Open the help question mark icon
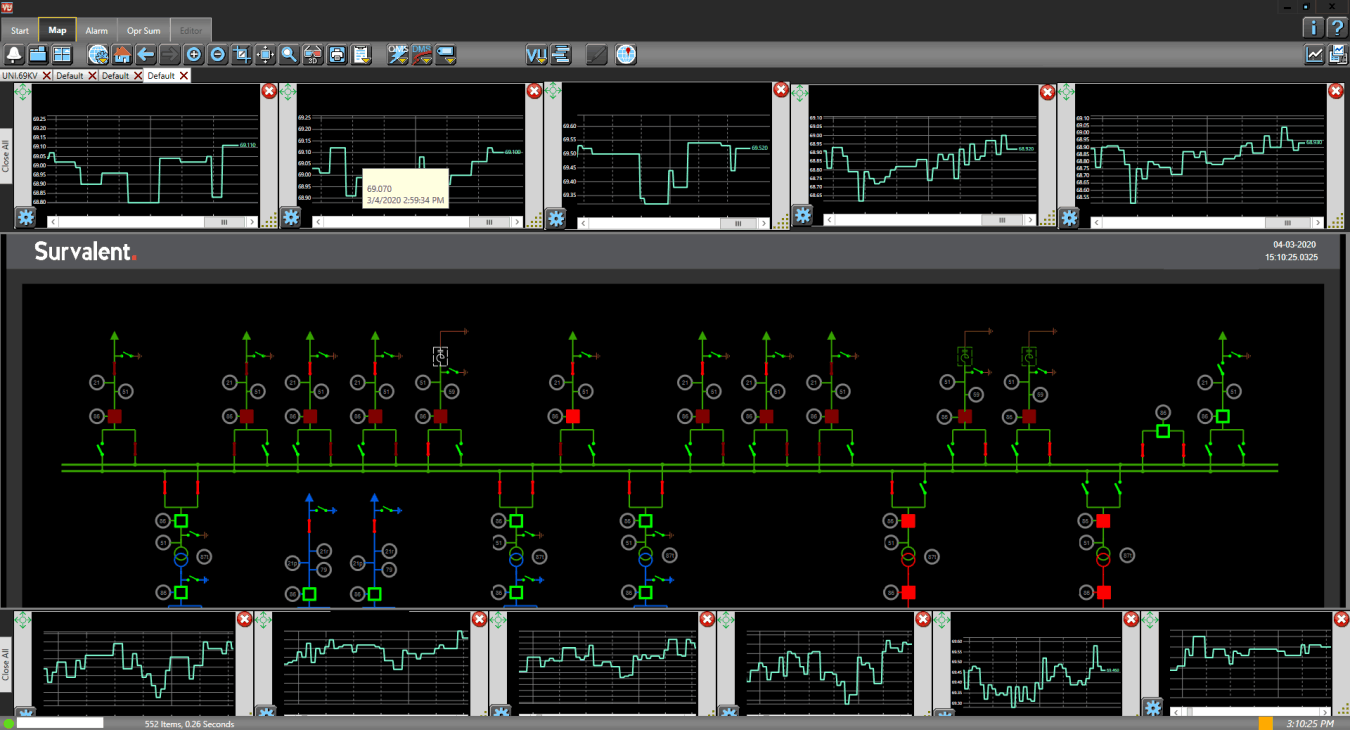Screen dimensions: 1350x730 coord(1336,27)
